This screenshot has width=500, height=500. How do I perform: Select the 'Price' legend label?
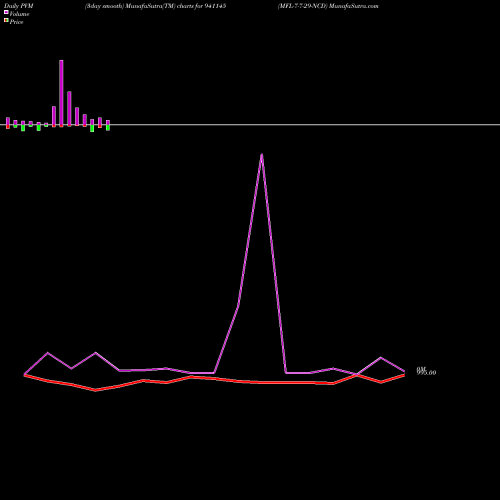click(16, 22)
